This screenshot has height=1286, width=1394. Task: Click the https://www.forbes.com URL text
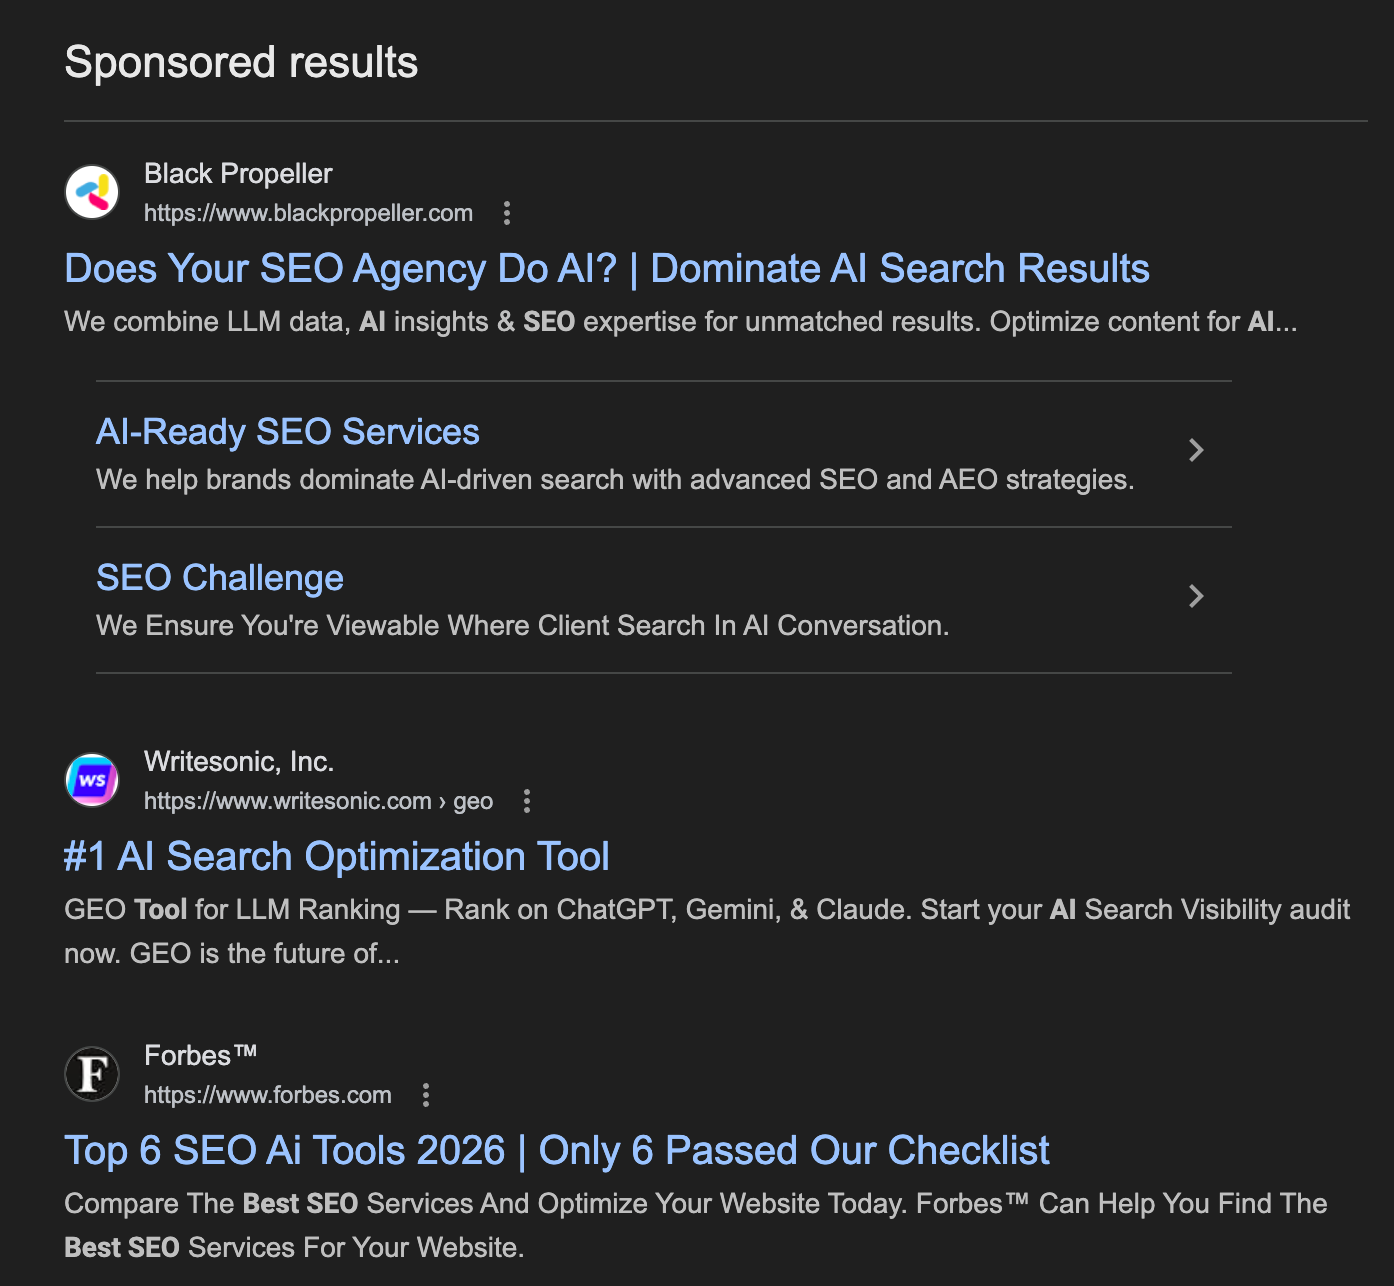pos(267,1095)
